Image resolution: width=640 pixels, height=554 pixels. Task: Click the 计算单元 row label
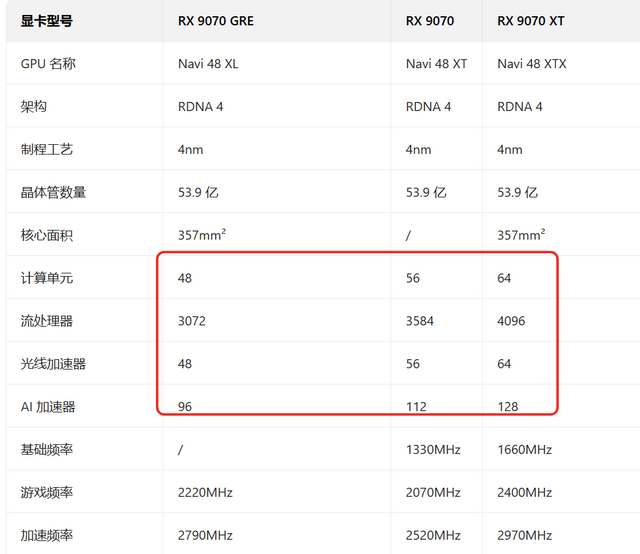(x=47, y=278)
